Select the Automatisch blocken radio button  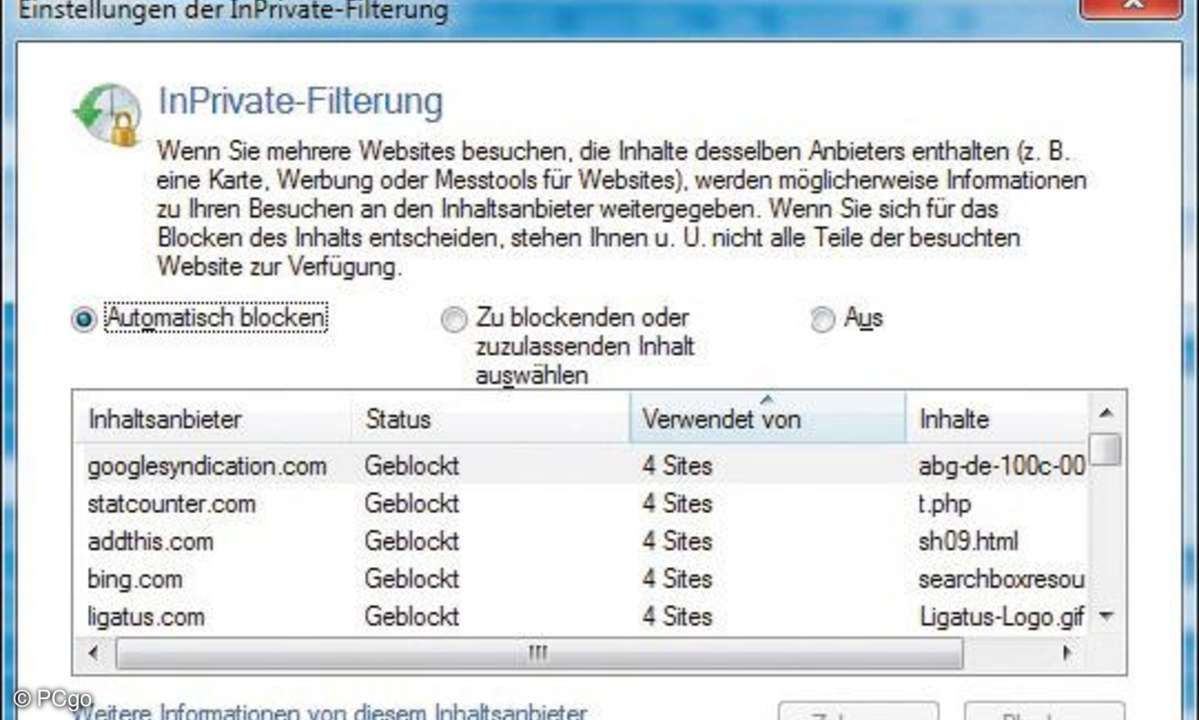pos(84,319)
